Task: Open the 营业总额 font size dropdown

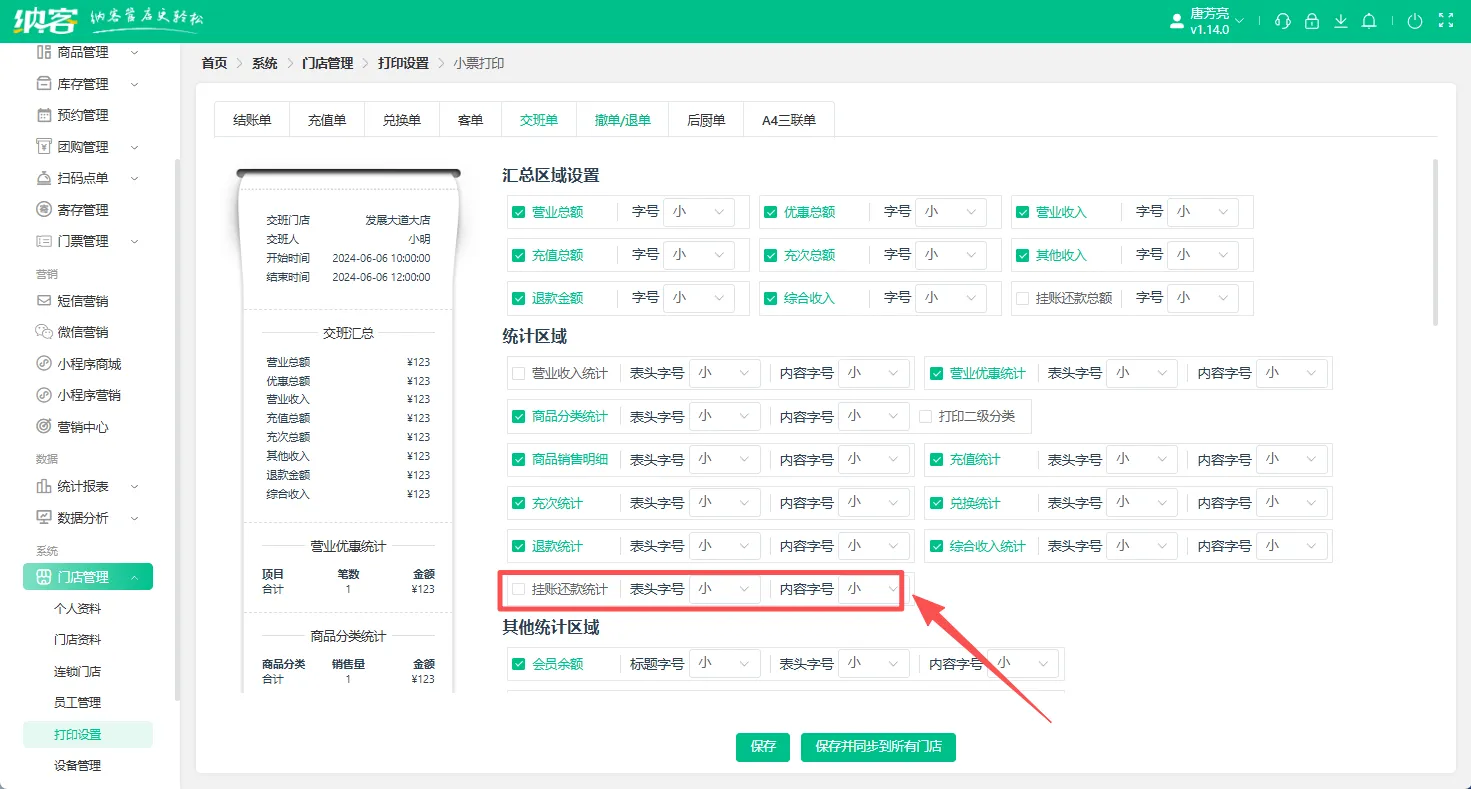Action: 699,211
